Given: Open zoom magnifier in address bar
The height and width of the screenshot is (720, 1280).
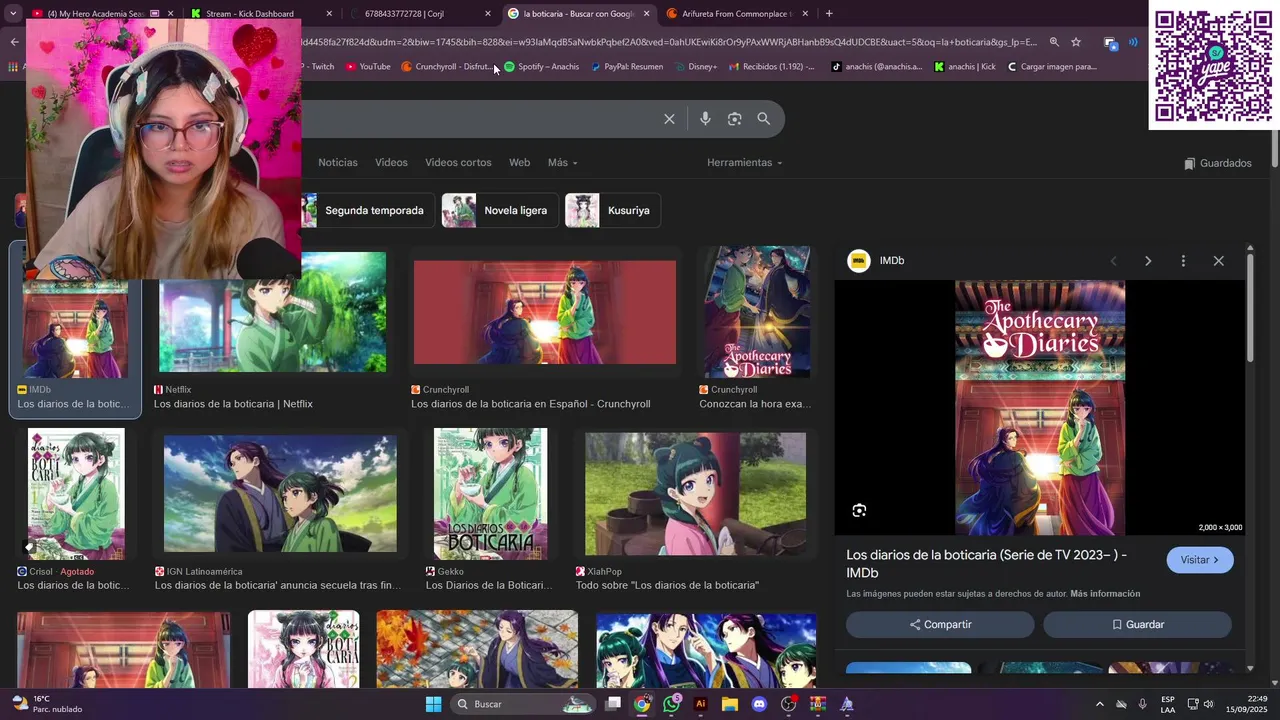Looking at the screenshot, I should [x=1054, y=42].
